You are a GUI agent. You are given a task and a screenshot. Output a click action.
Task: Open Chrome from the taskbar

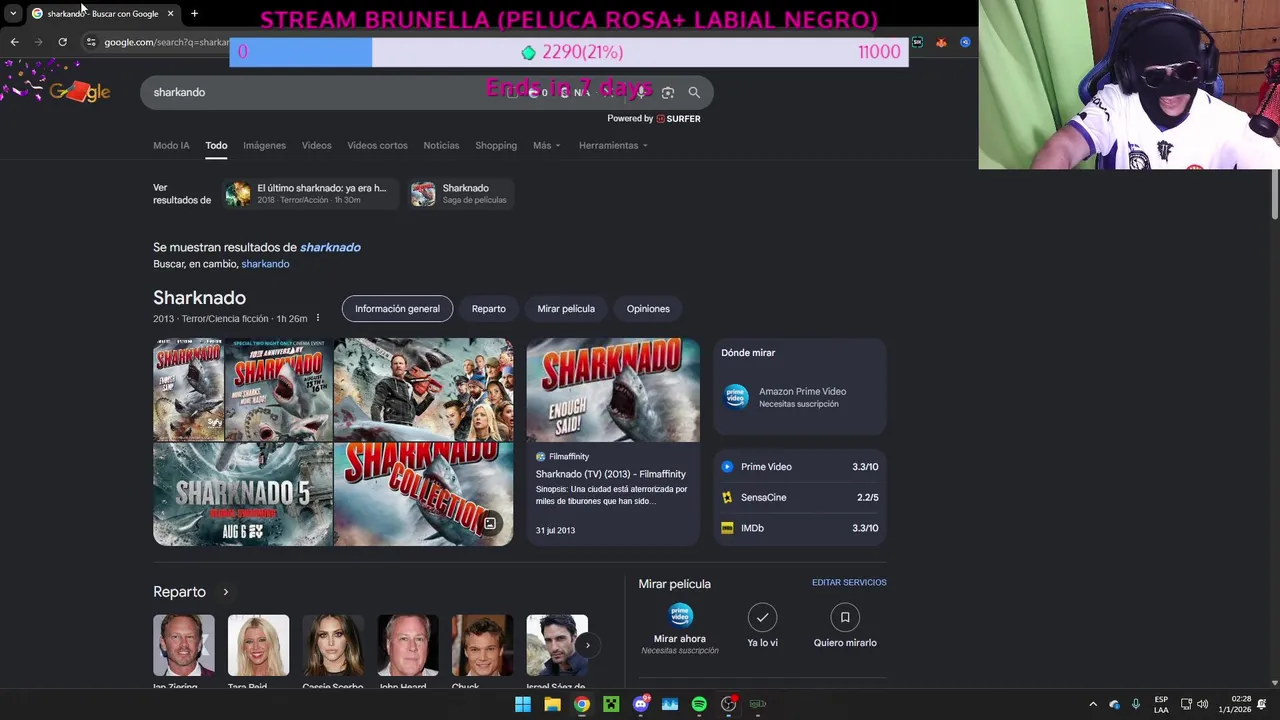click(582, 704)
